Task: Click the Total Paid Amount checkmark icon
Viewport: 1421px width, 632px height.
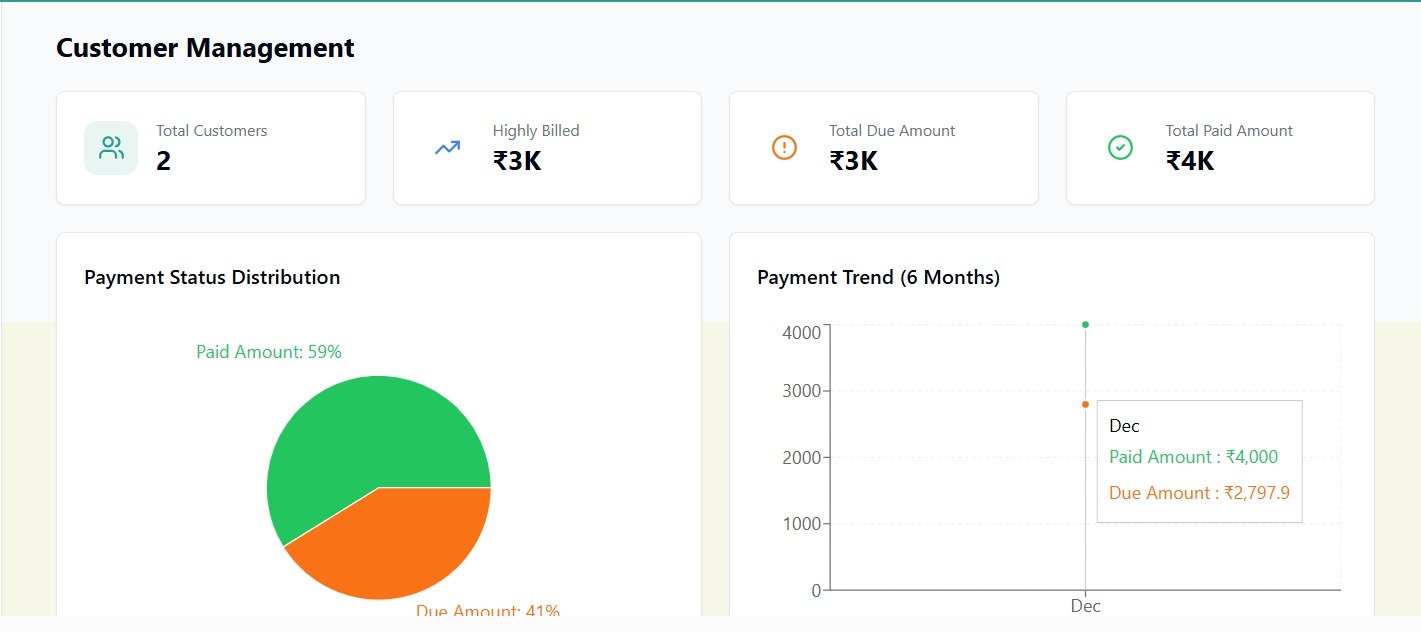Action: click(1120, 148)
